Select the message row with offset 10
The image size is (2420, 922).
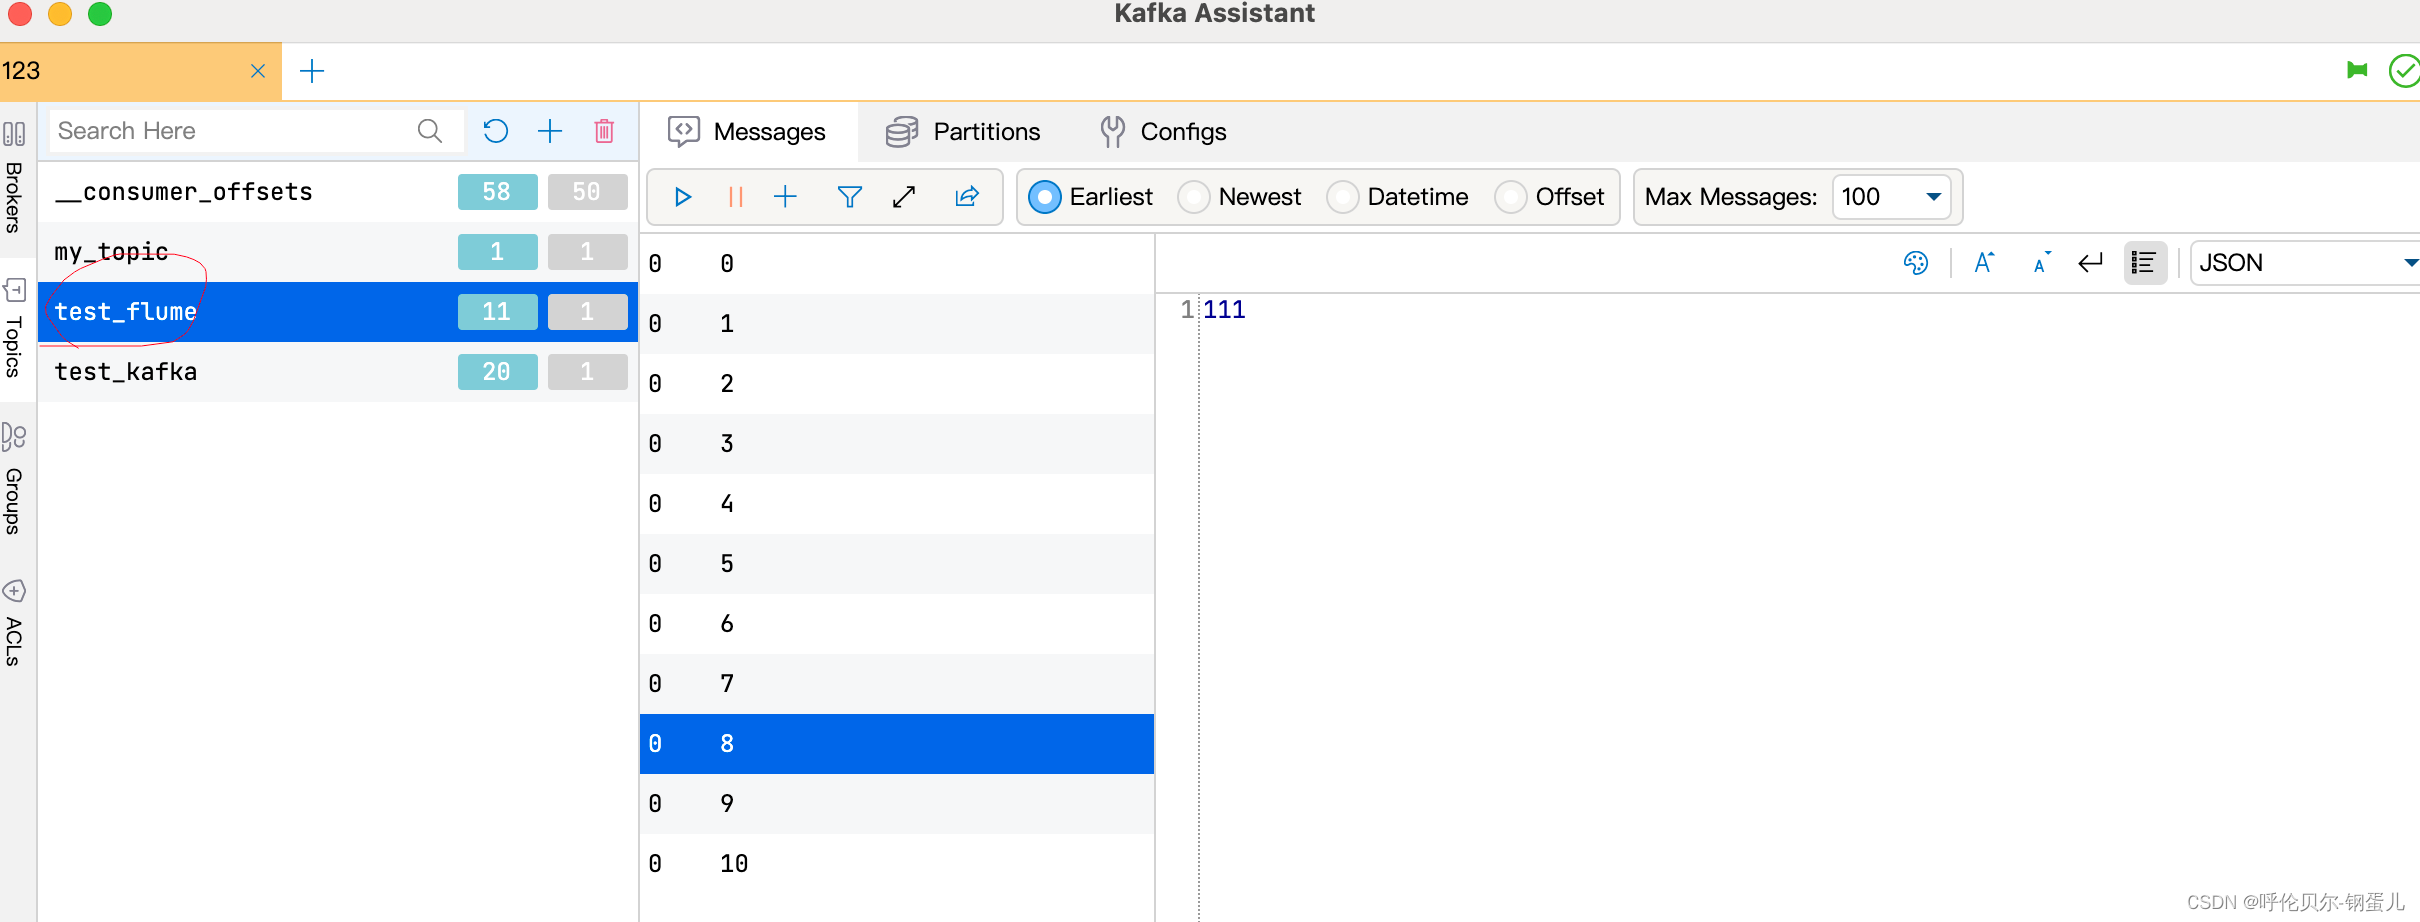897,864
